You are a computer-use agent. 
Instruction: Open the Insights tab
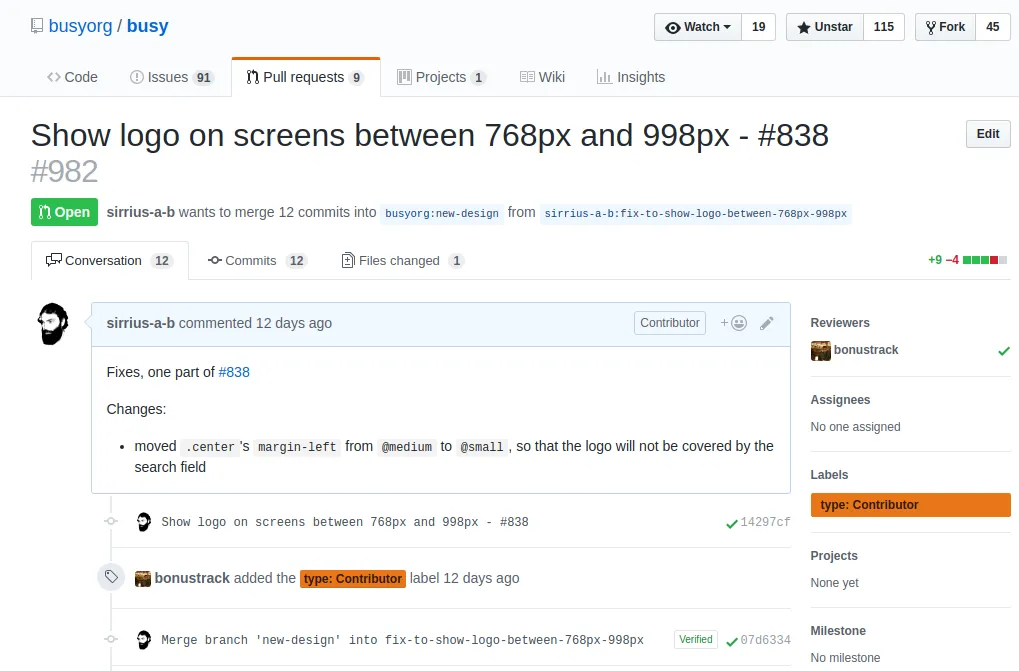tap(631, 77)
